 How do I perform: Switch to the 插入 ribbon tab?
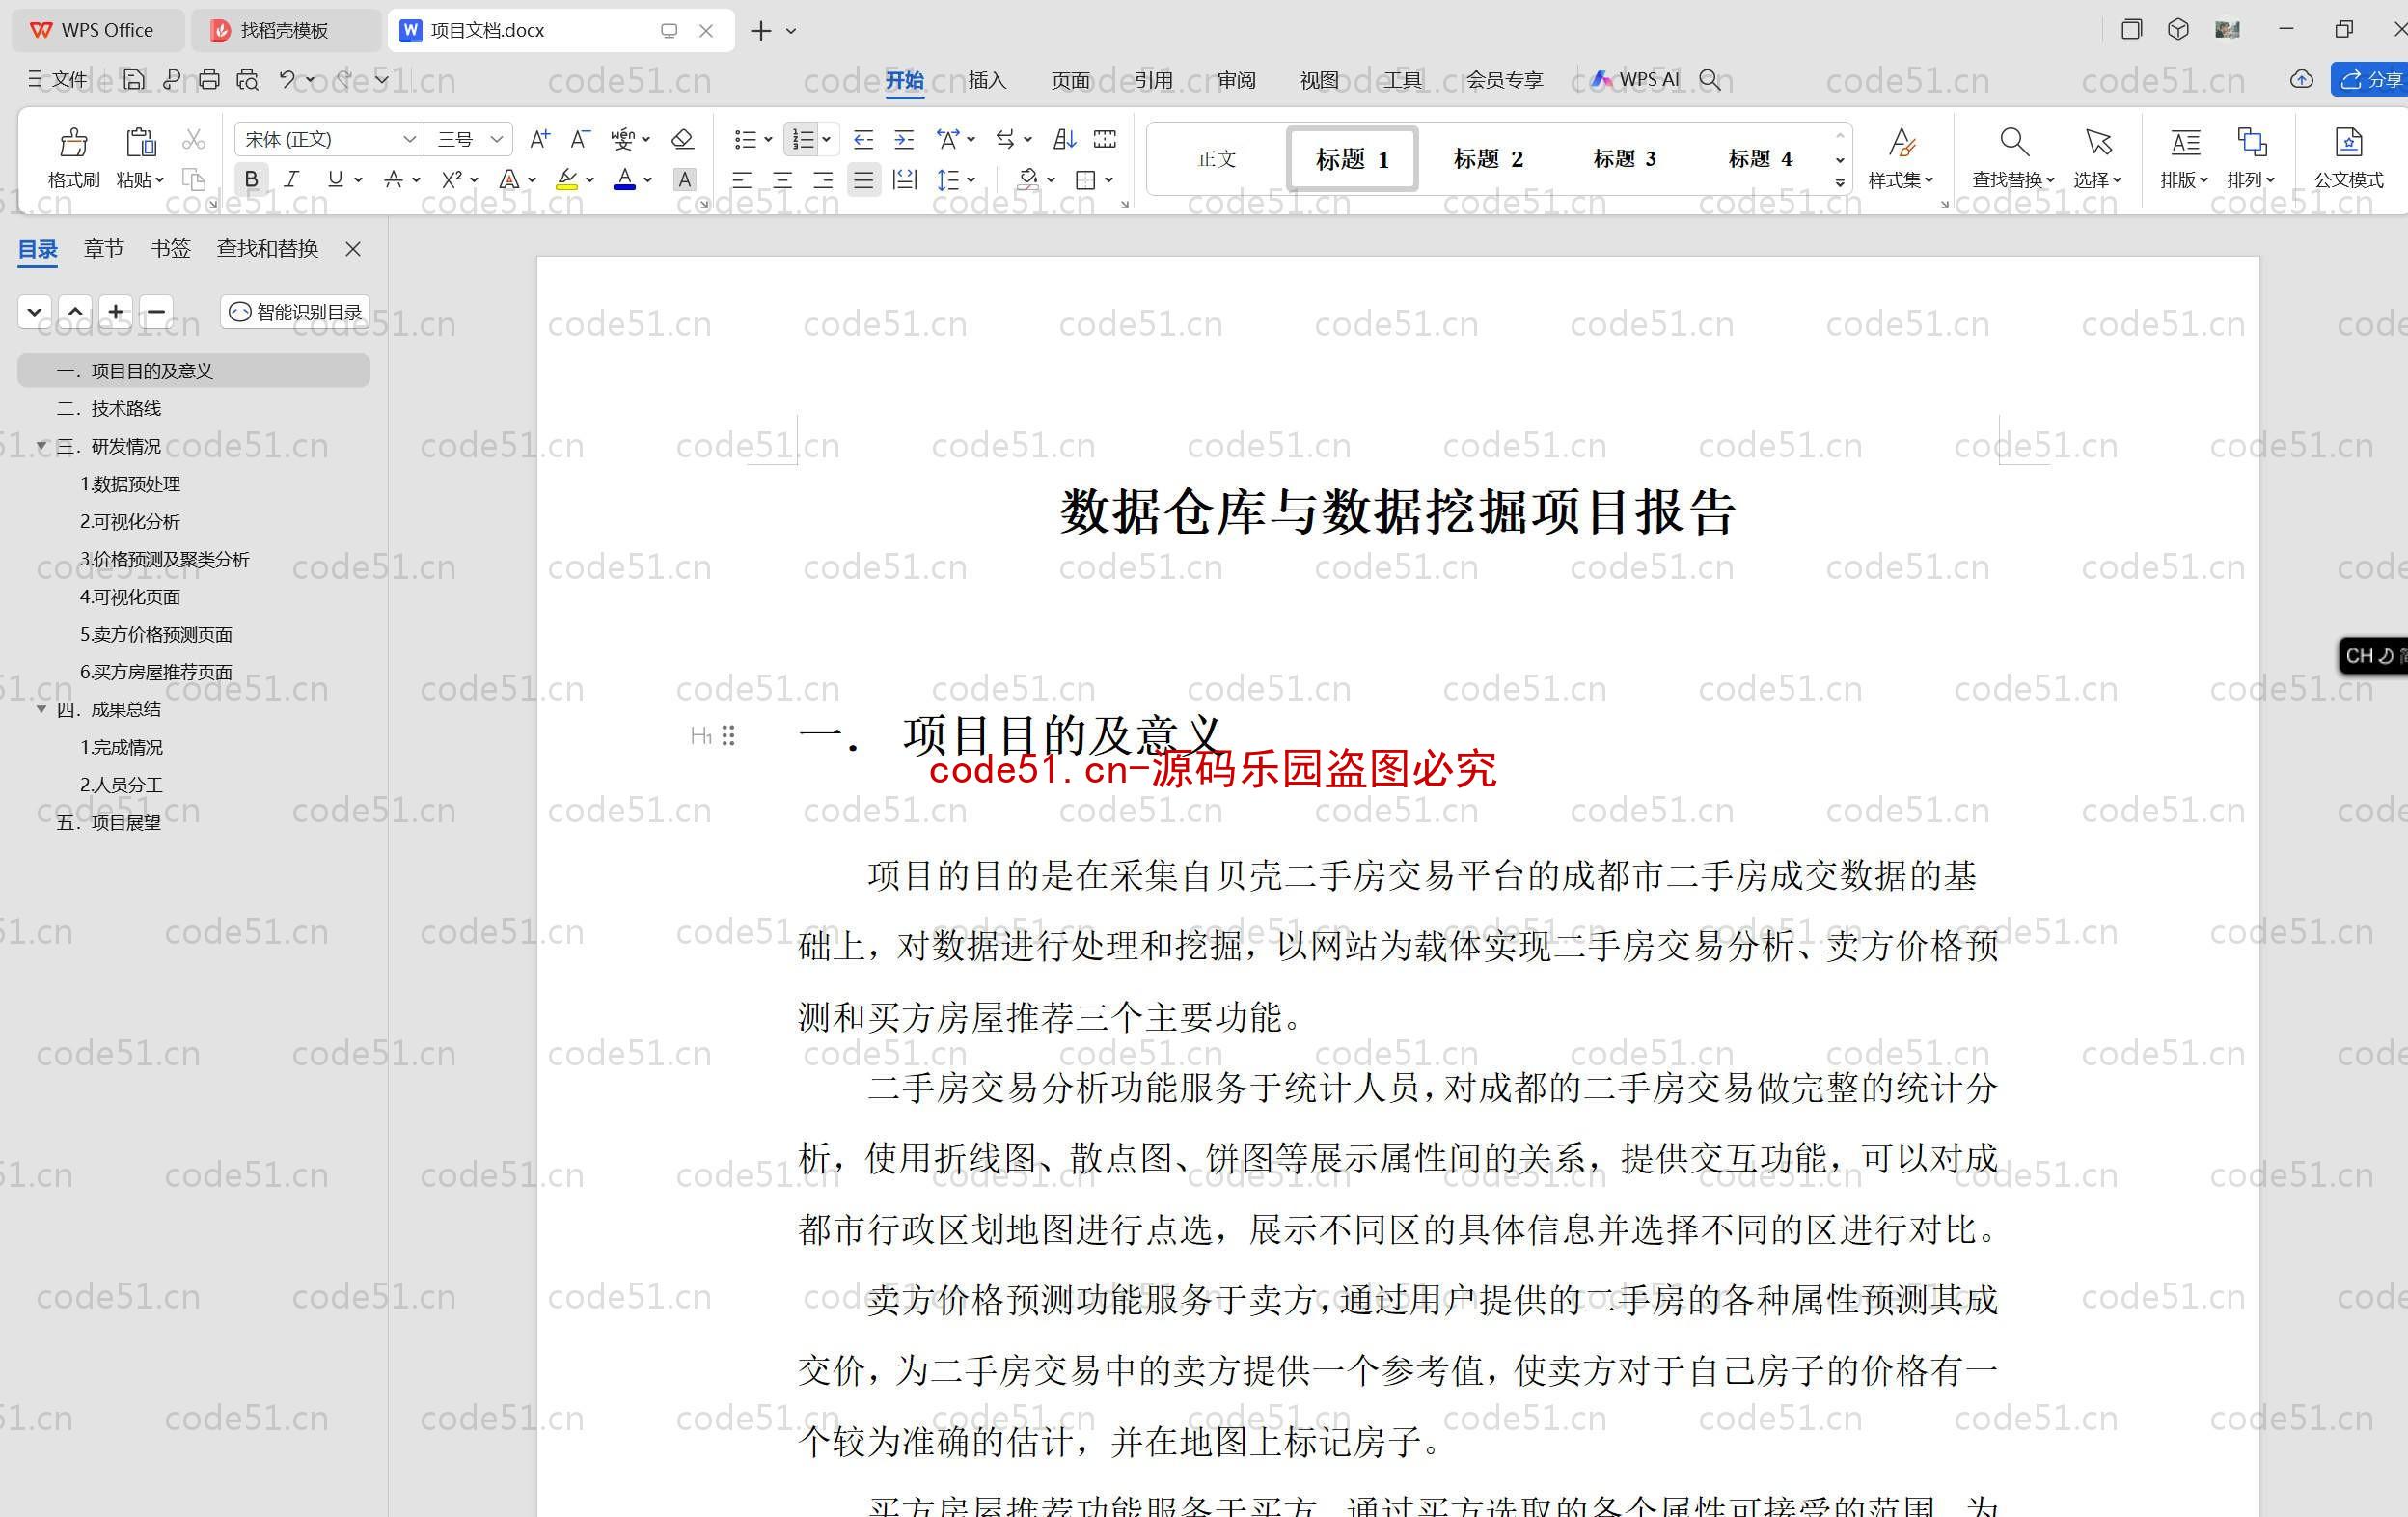(x=987, y=80)
